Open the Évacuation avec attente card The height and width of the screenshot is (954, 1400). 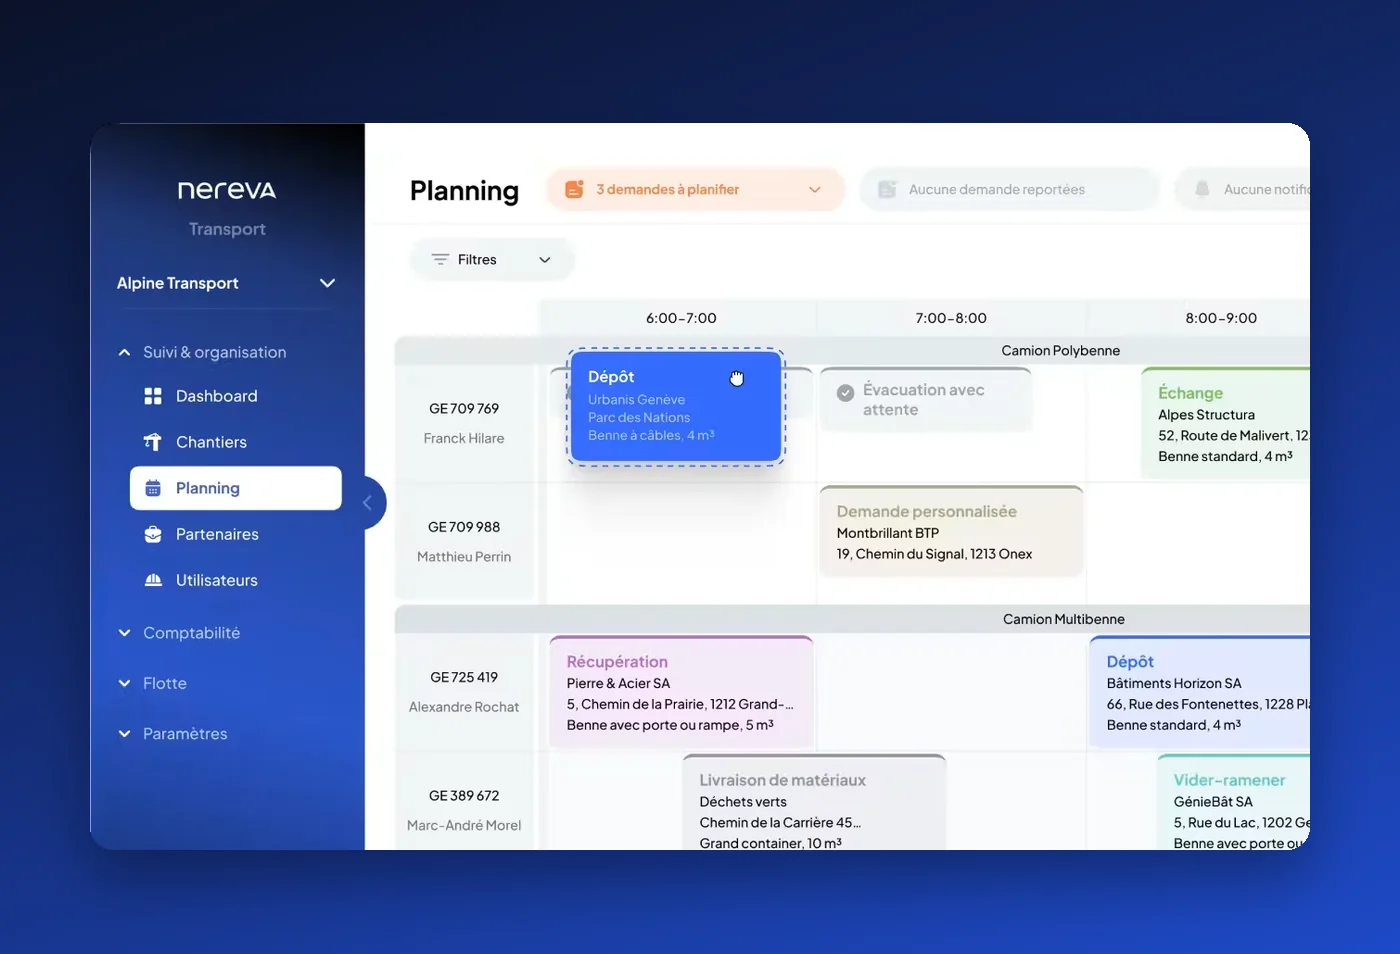(926, 399)
